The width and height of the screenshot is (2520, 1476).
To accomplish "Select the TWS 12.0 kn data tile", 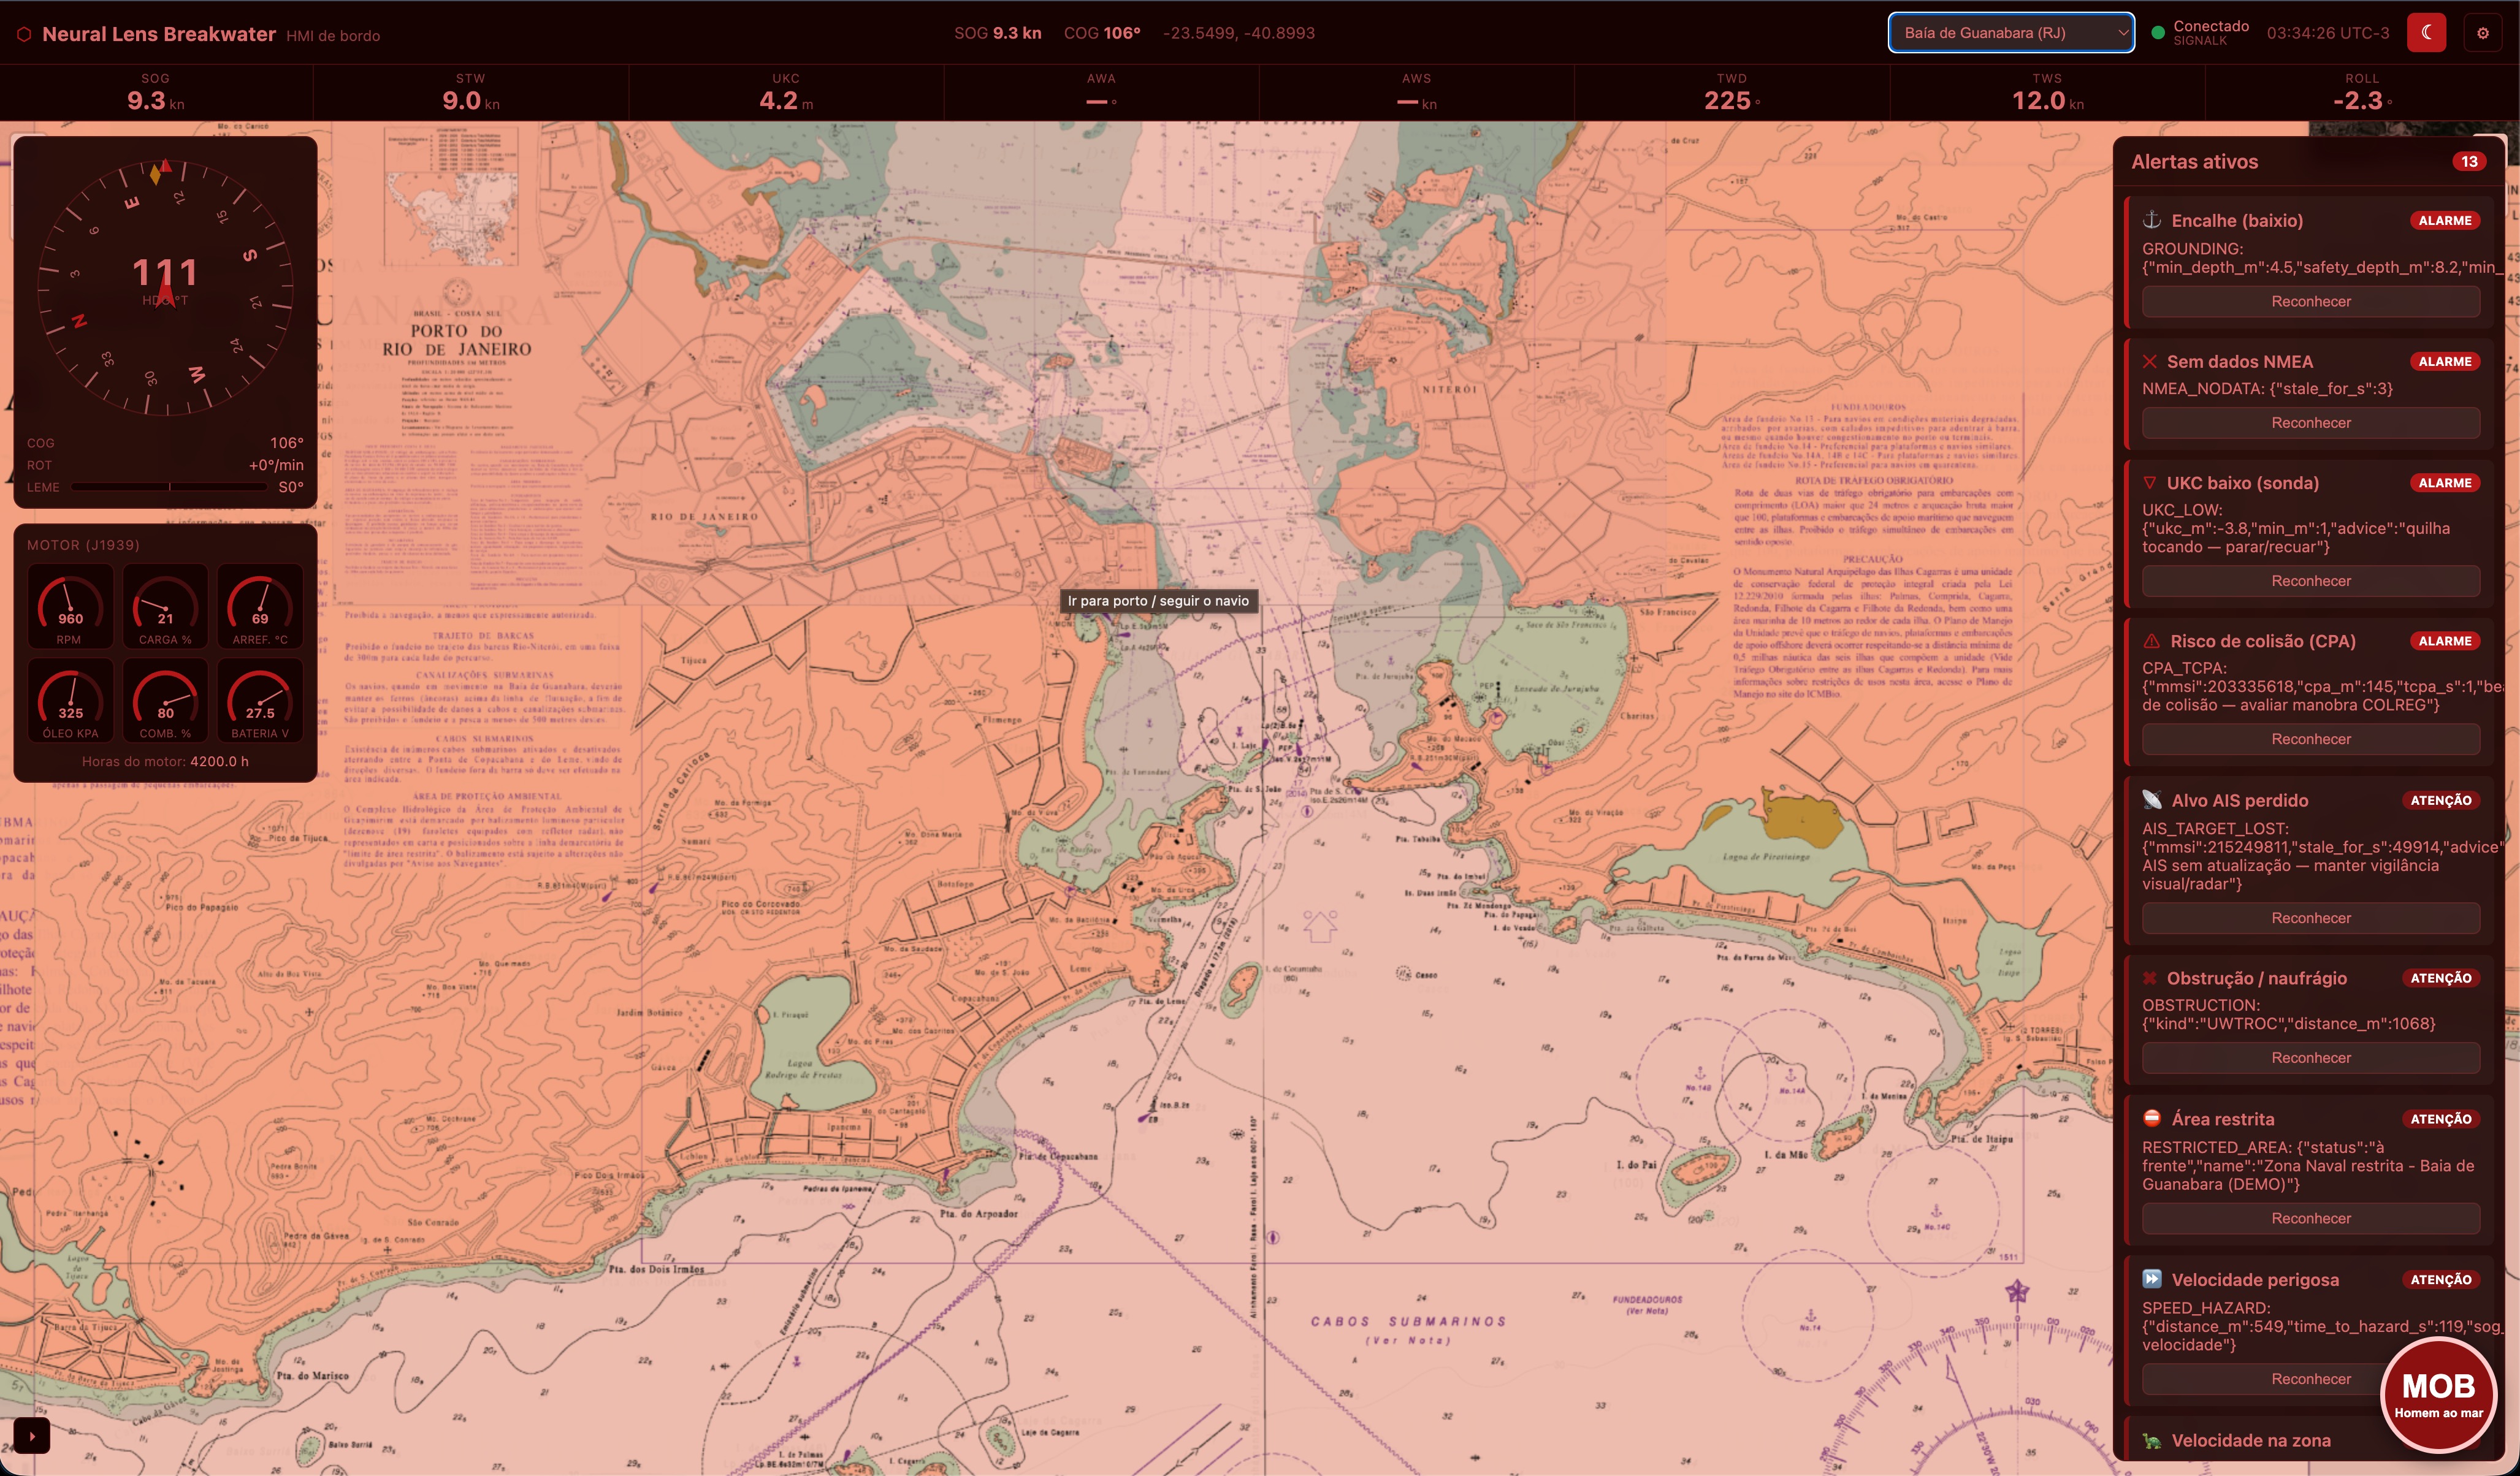I will [2047, 93].
